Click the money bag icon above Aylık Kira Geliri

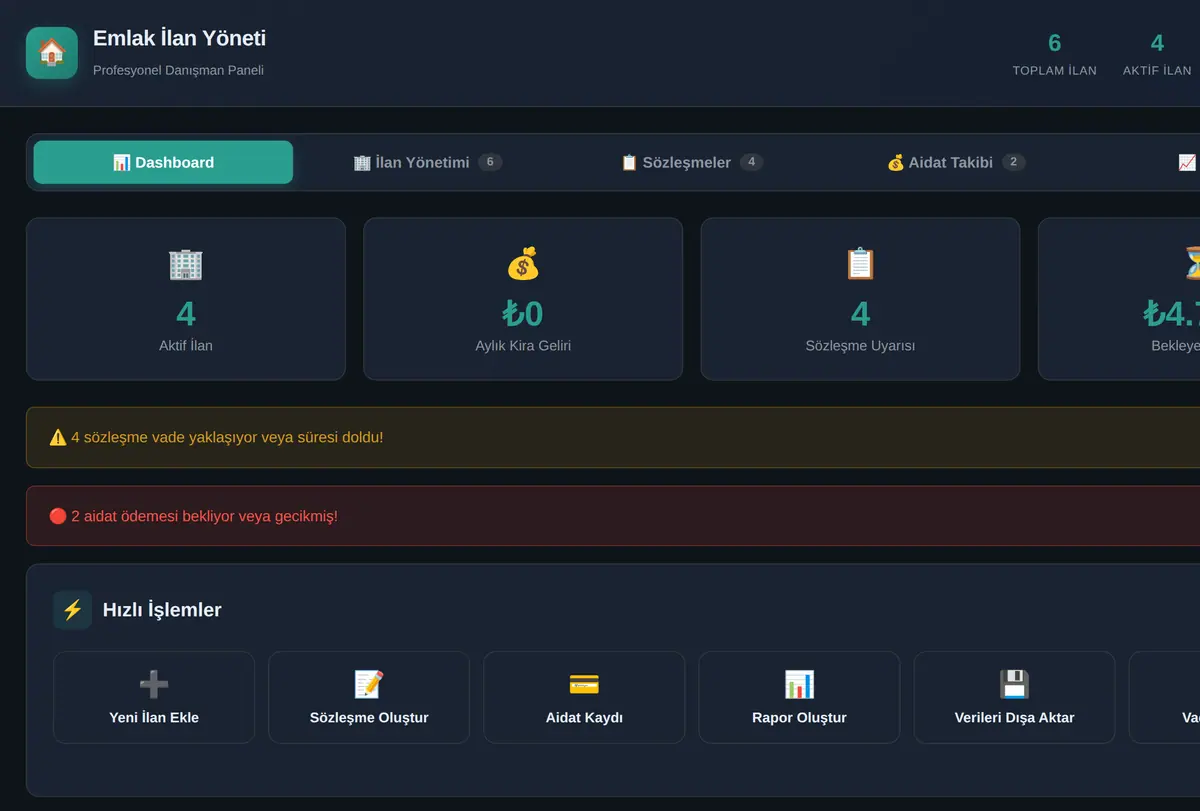click(523, 264)
